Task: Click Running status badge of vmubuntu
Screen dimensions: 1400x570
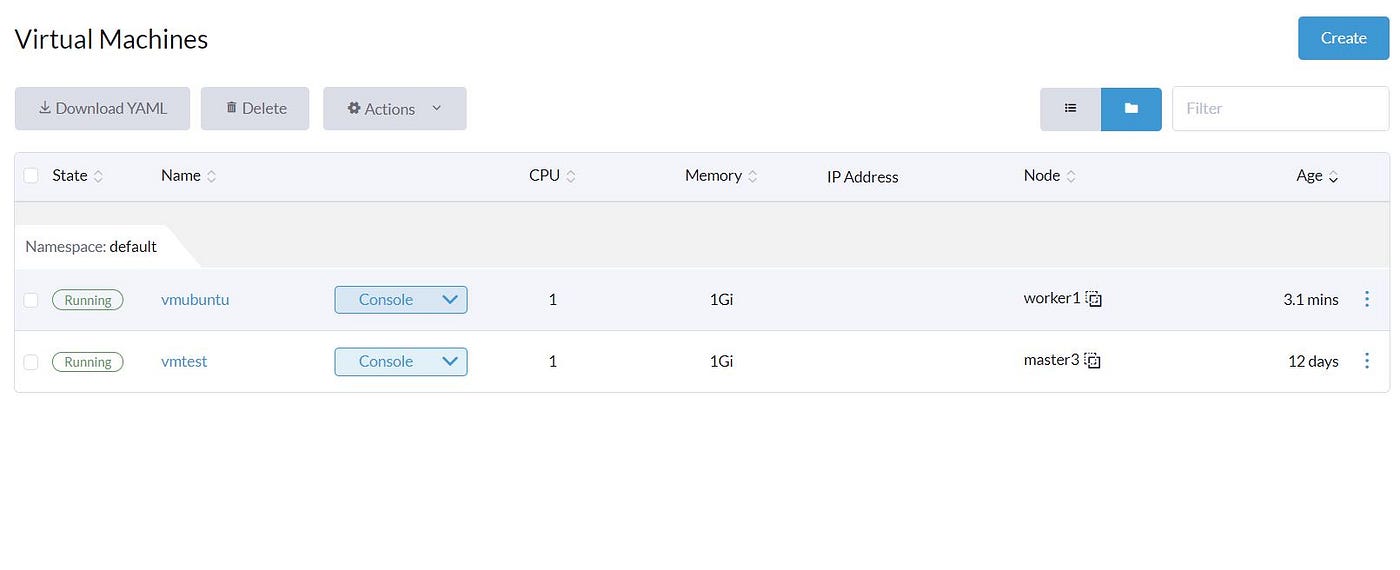Action: (x=88, y=300)
